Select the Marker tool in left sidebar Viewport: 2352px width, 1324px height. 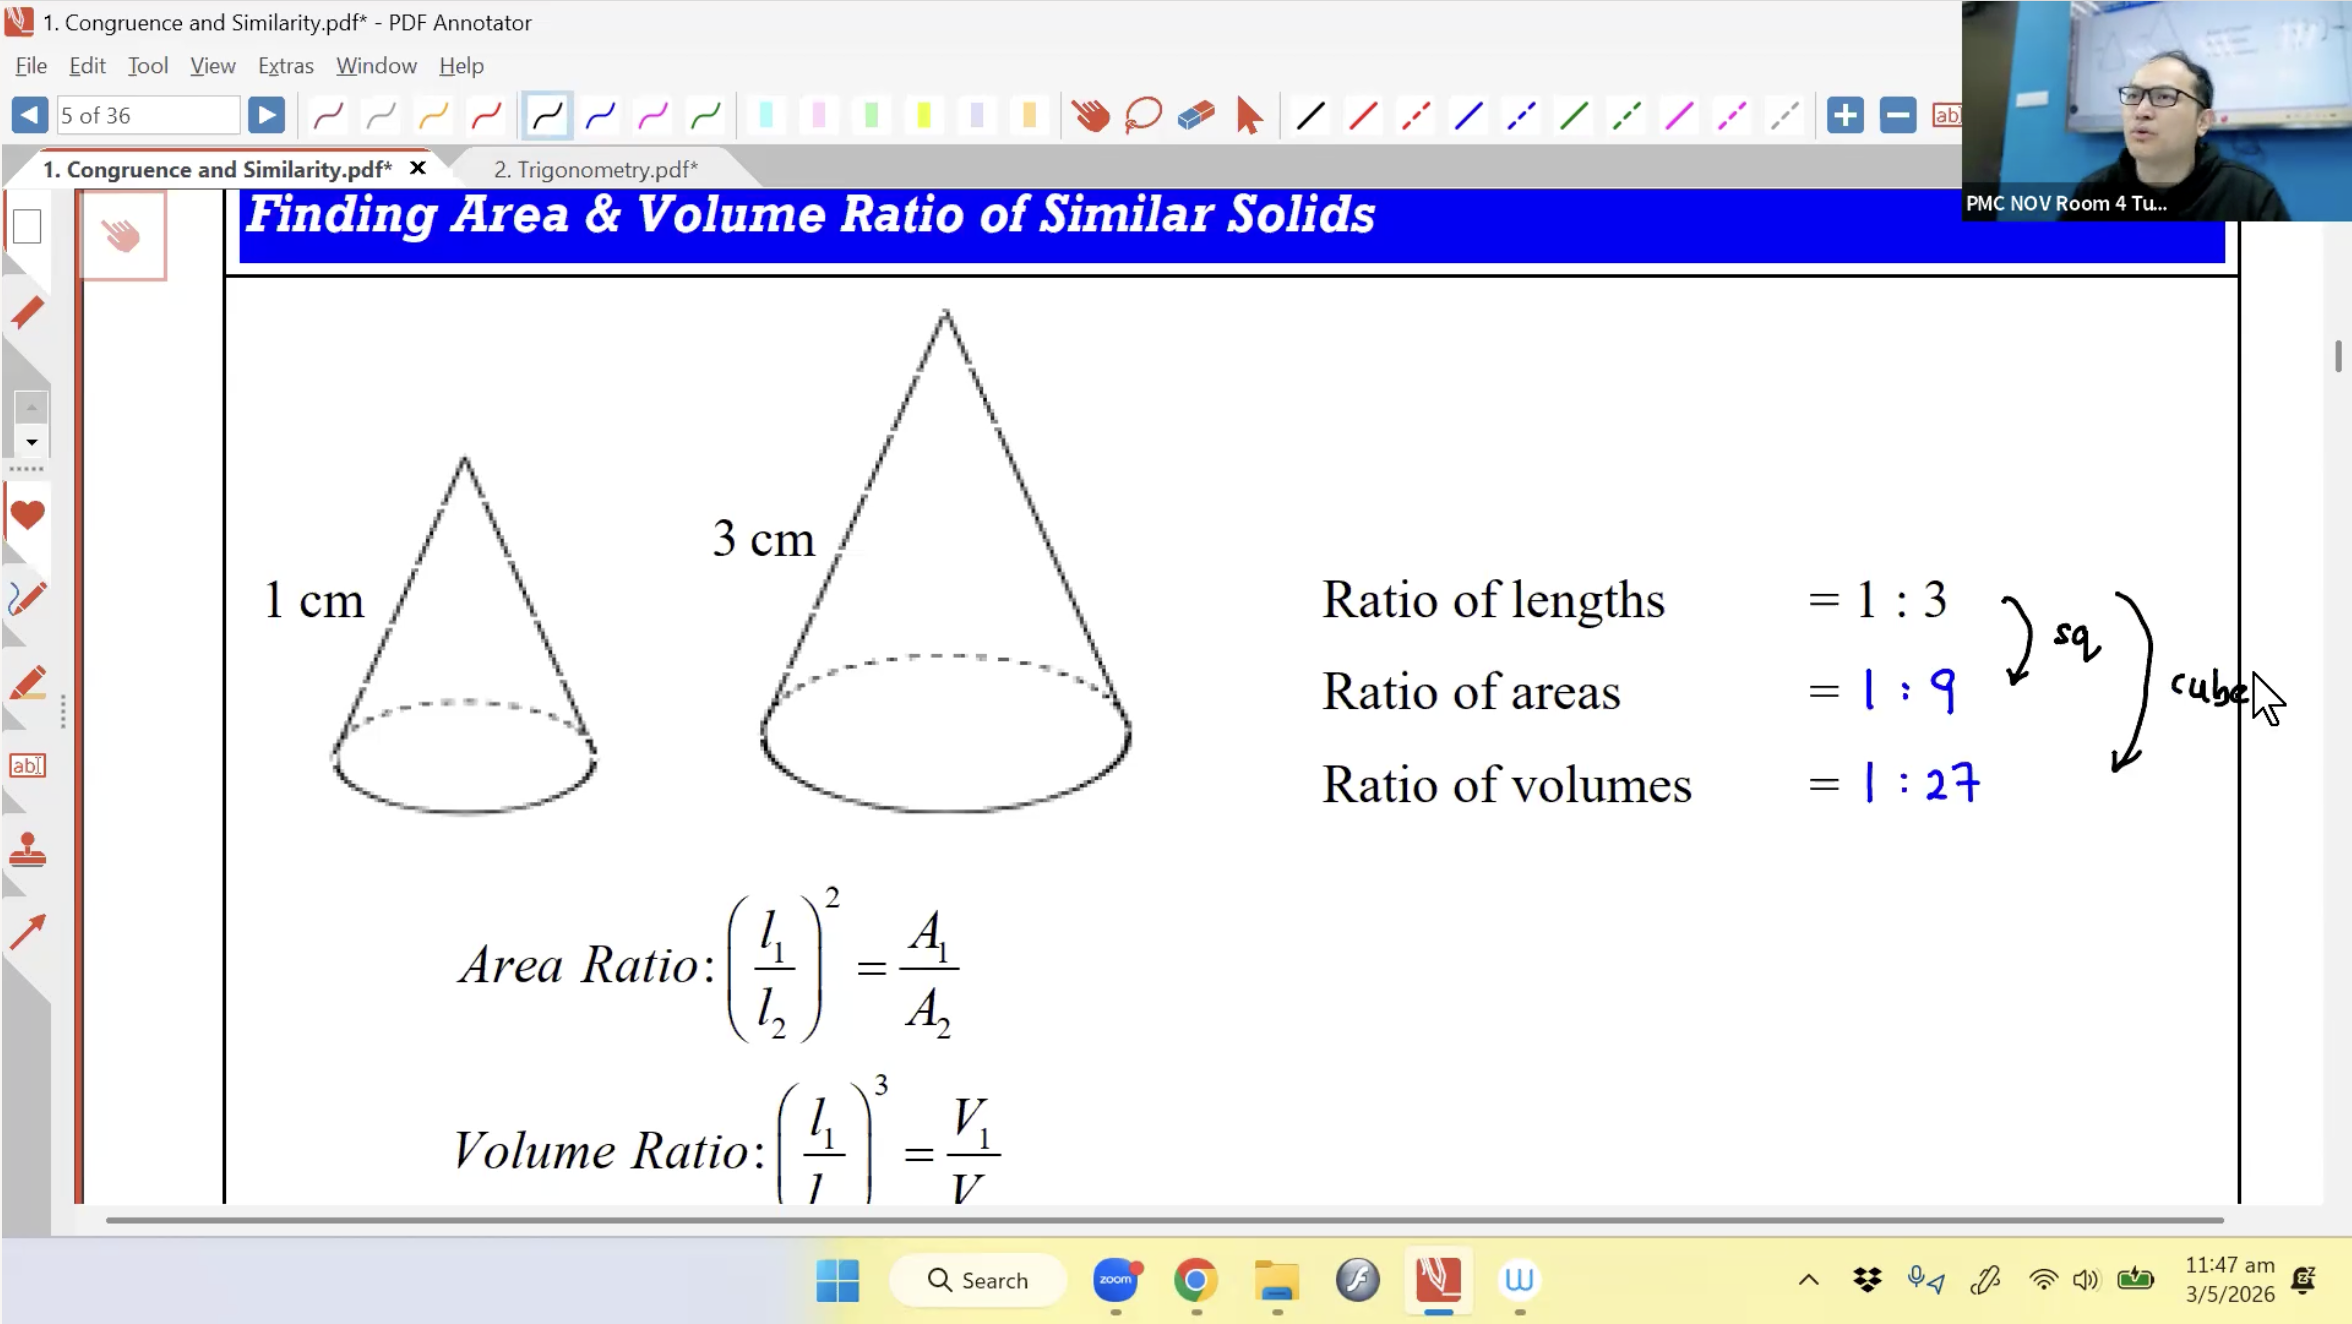tap(27, 313)
